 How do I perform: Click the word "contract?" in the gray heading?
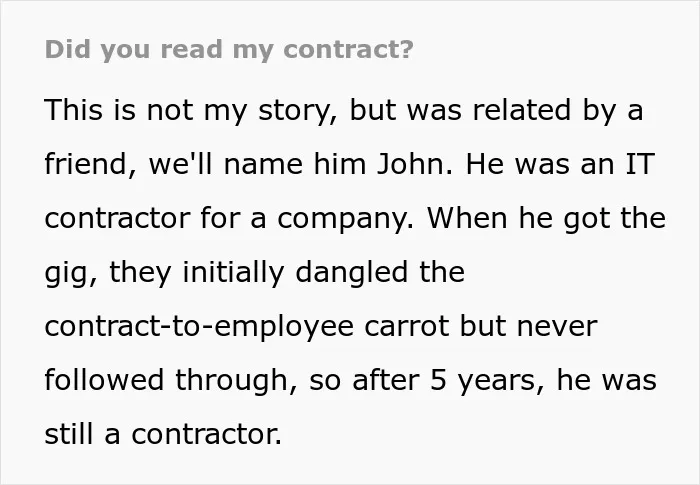click(349, 49)
